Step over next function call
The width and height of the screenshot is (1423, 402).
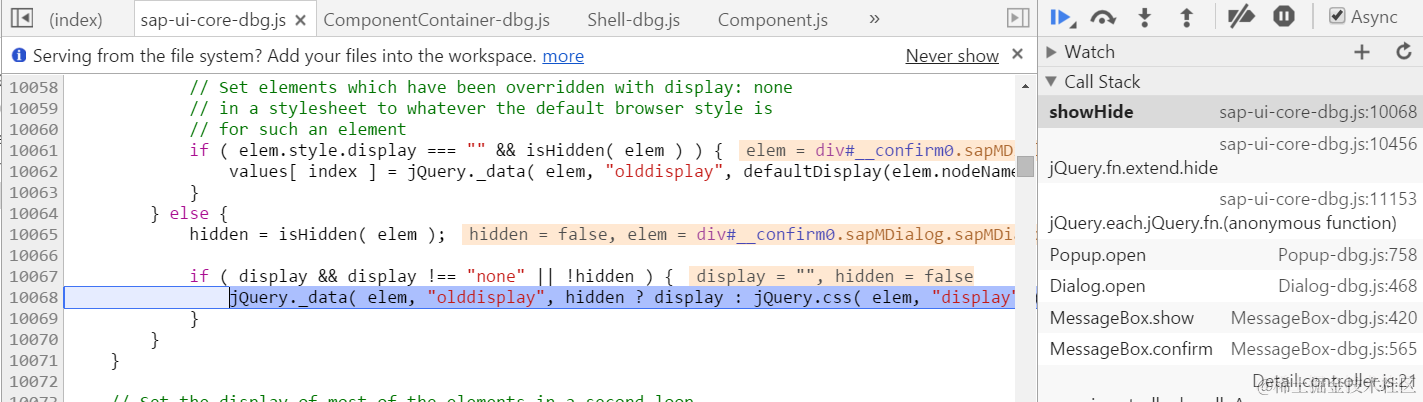(1104, 17)
